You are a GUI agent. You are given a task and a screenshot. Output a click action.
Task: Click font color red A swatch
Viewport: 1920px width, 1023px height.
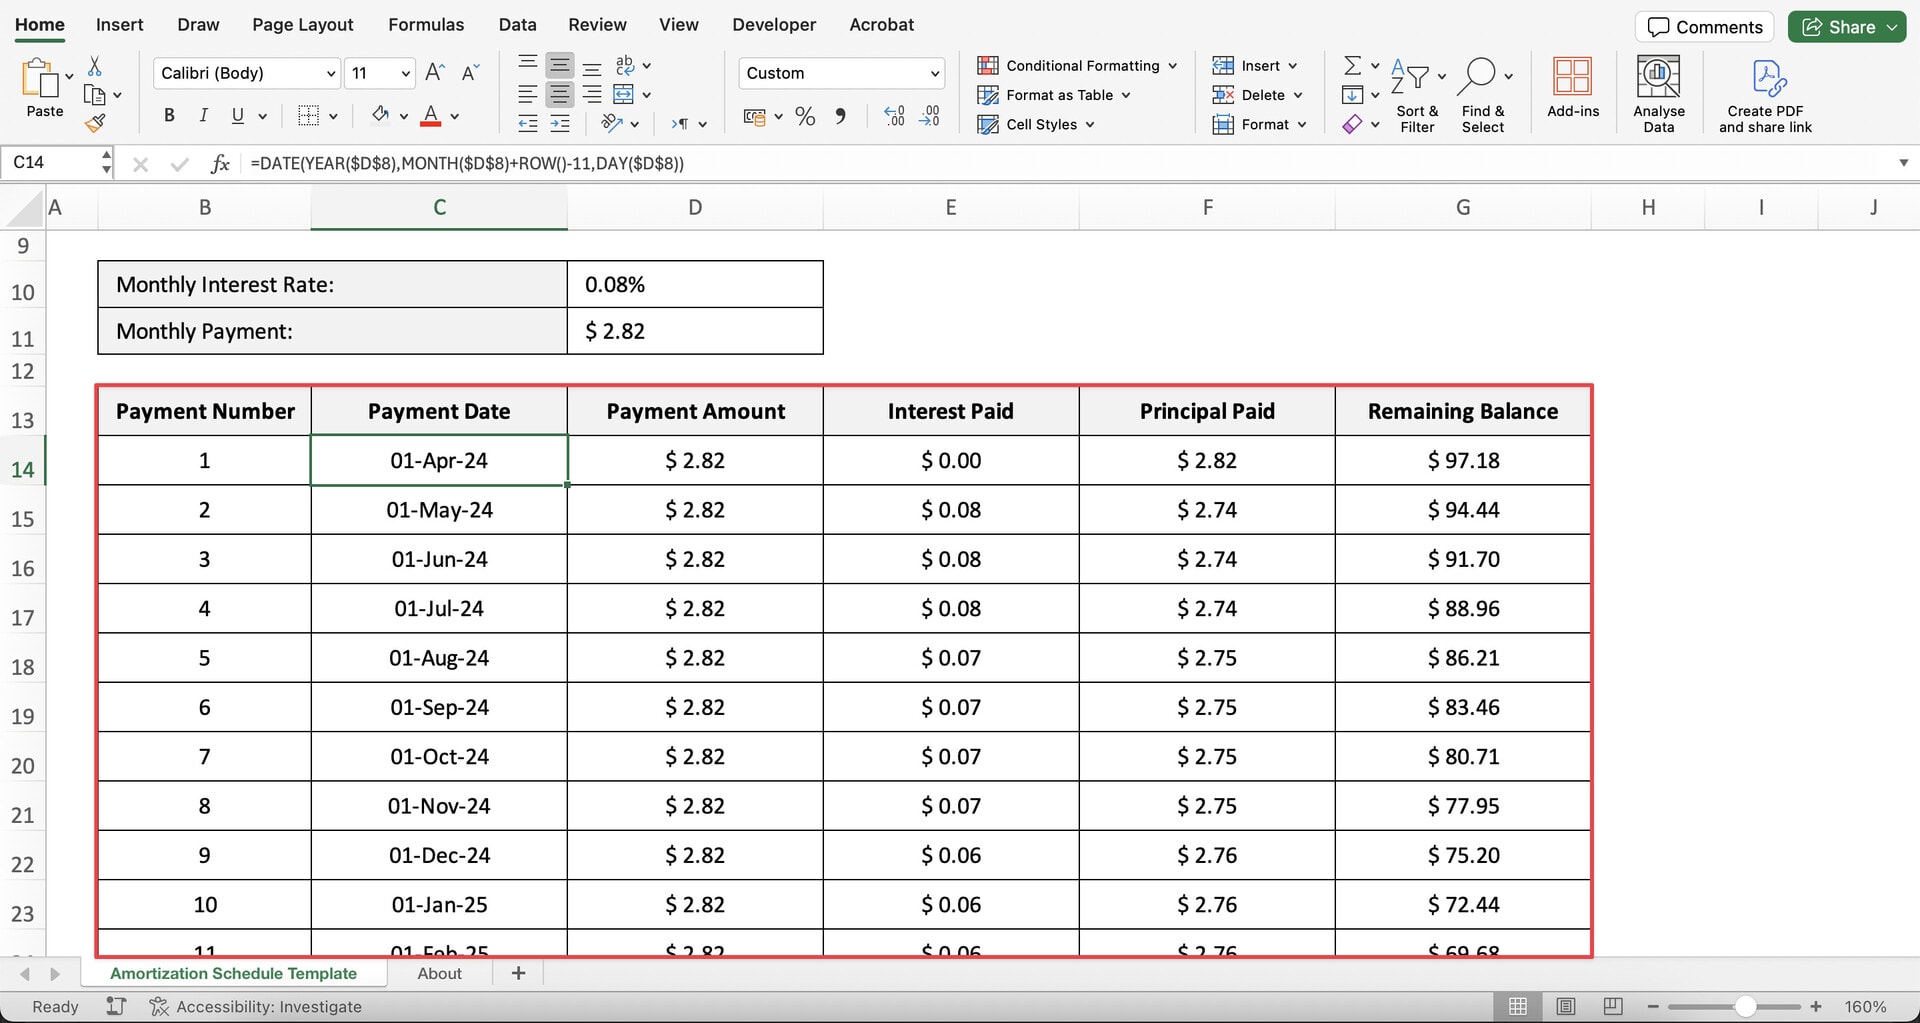(x=431, y=116)
